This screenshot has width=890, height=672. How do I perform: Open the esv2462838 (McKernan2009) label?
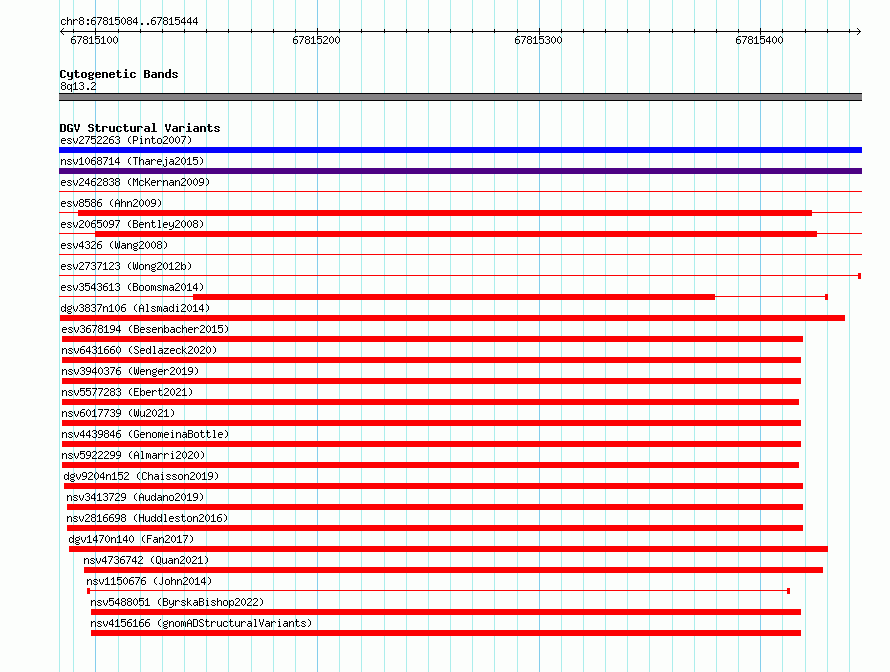tap(135, 182)
